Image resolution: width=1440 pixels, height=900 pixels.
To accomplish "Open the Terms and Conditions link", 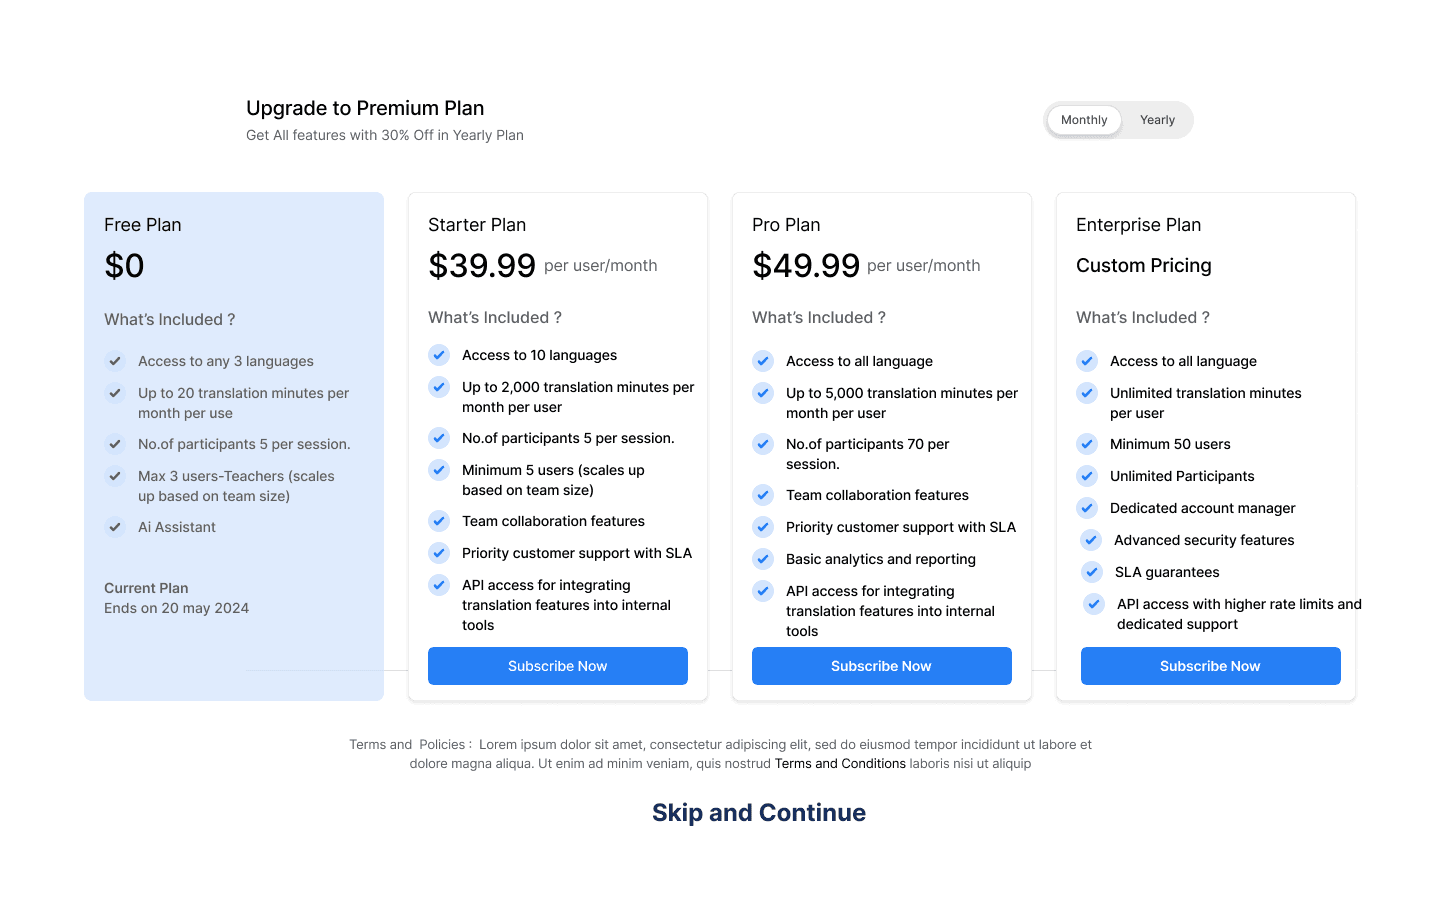I will pos(840,764).
